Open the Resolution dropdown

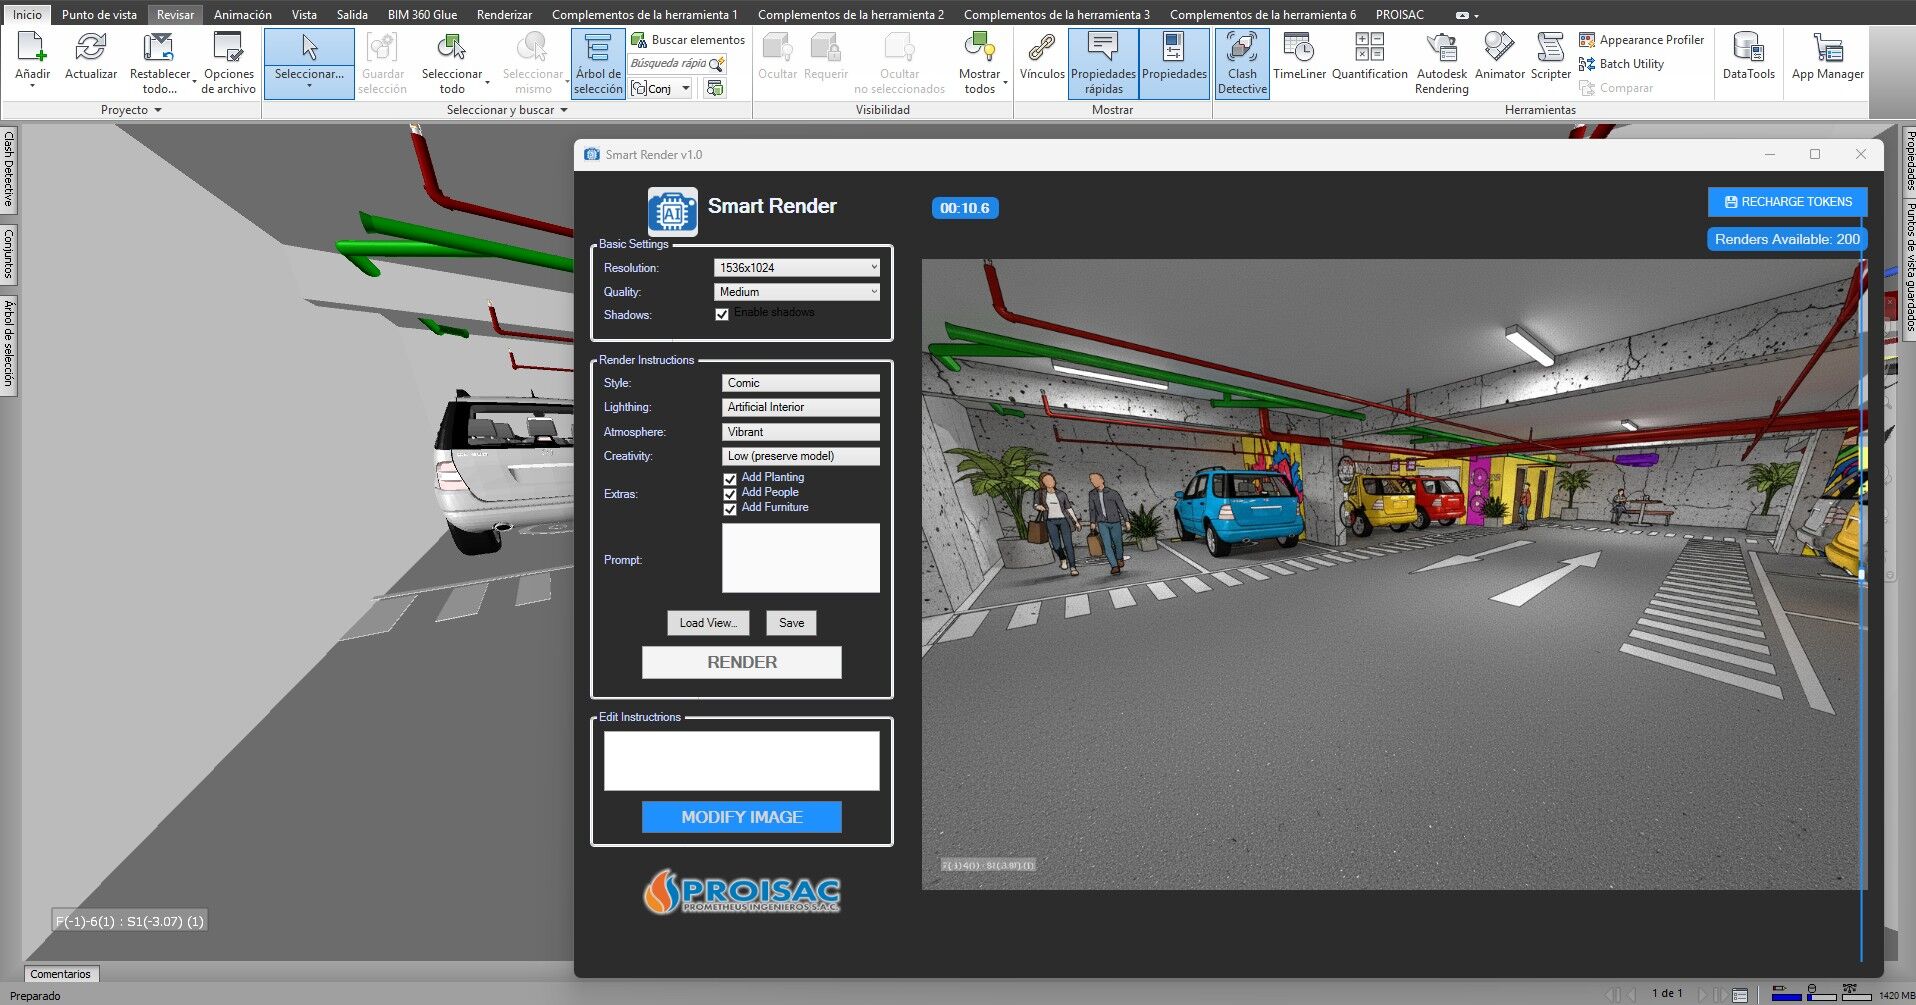pyautogui.click(x=796, y=268)
